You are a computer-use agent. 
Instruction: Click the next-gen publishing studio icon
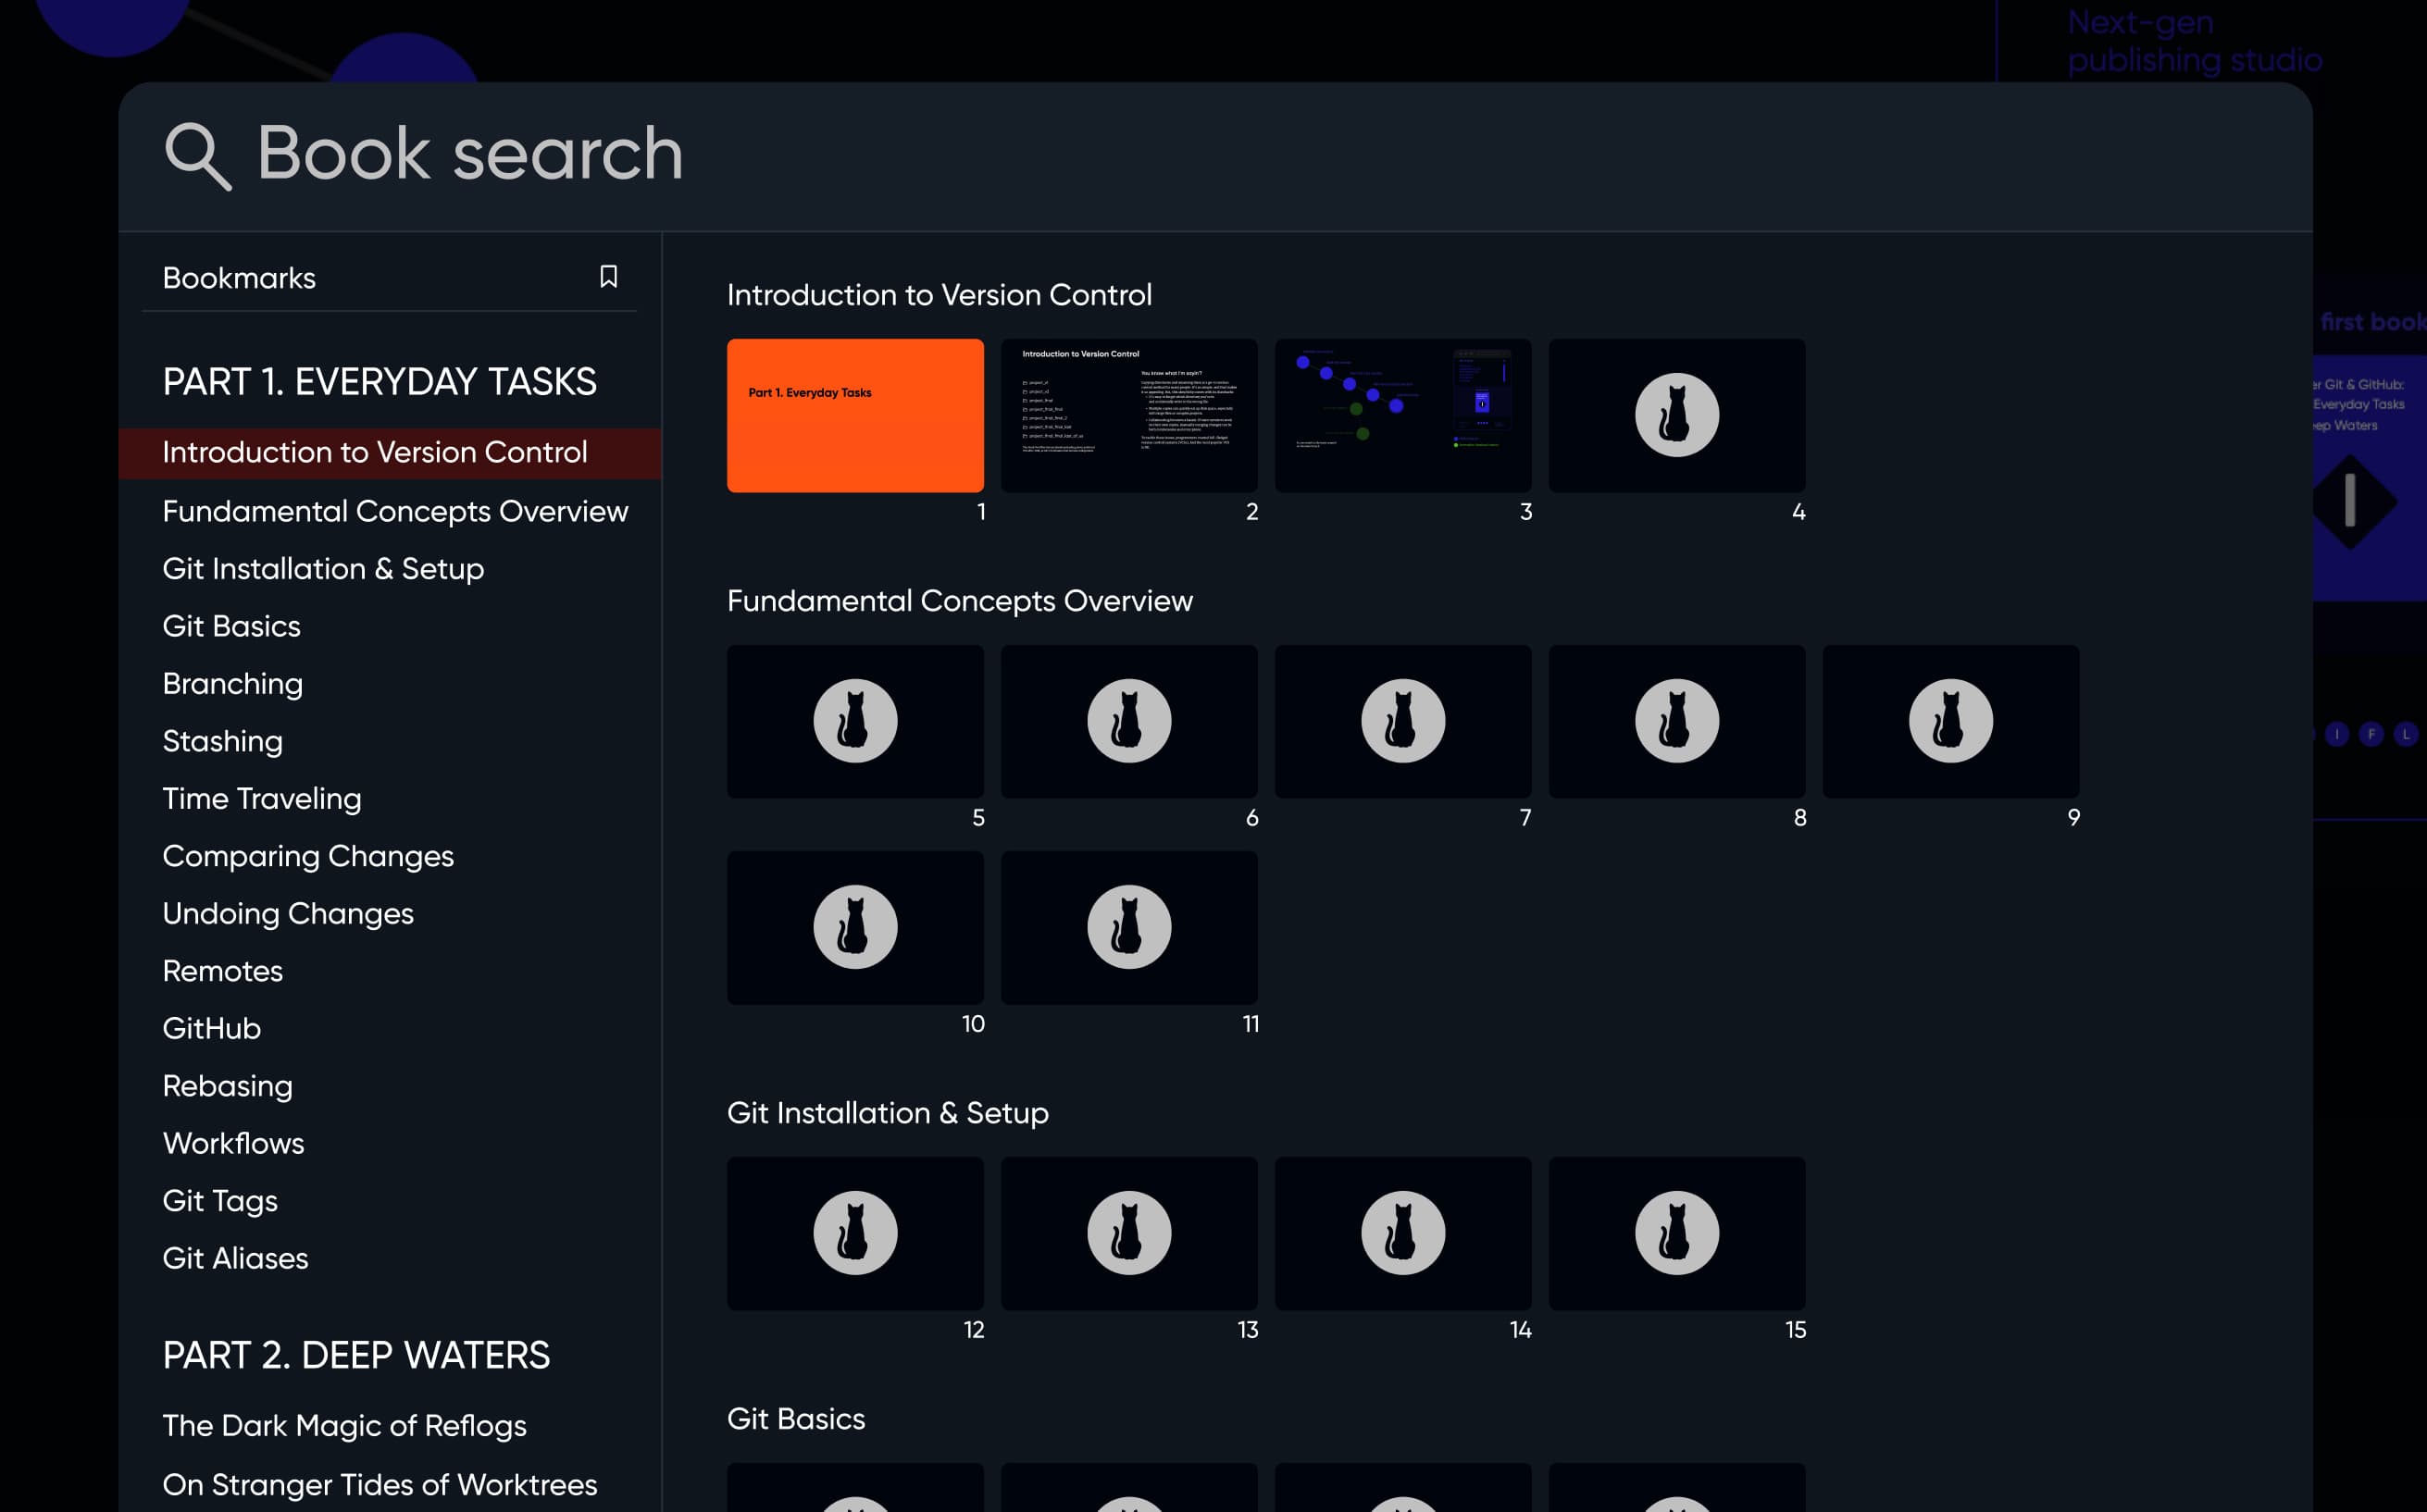coord(2196,38)
